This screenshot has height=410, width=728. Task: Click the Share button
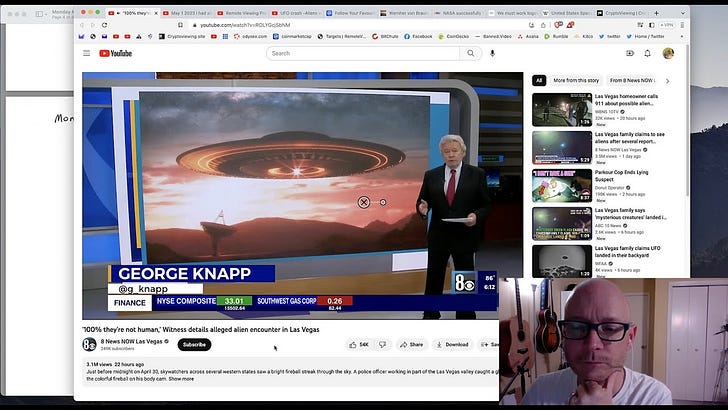411,345
